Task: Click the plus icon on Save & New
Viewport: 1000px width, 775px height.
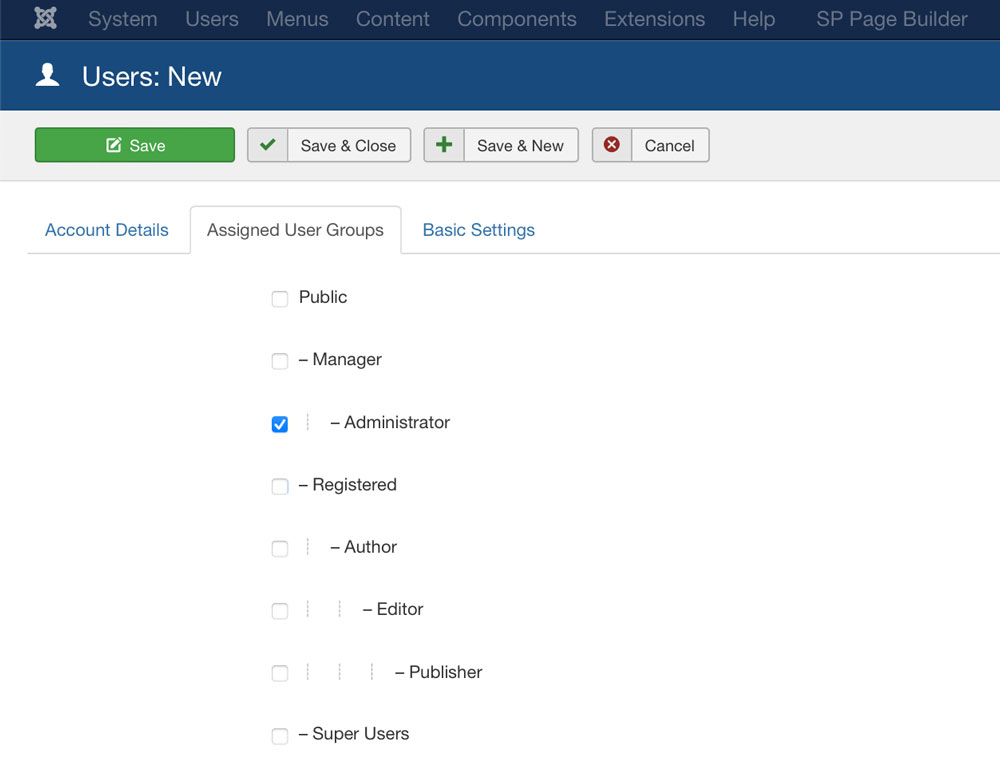Action: coord(443,144)
